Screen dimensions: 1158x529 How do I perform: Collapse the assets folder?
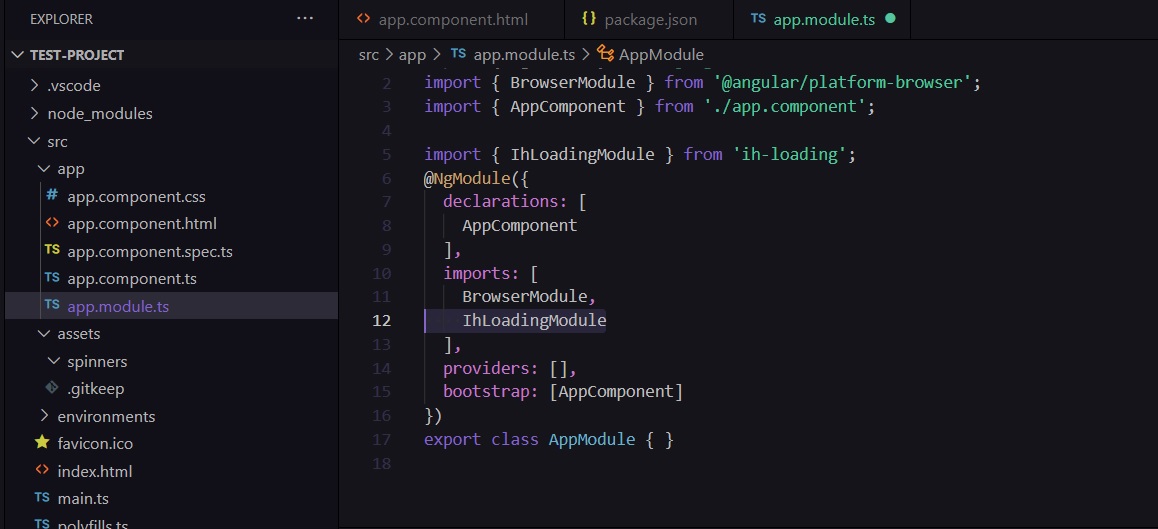pos(44,333)
